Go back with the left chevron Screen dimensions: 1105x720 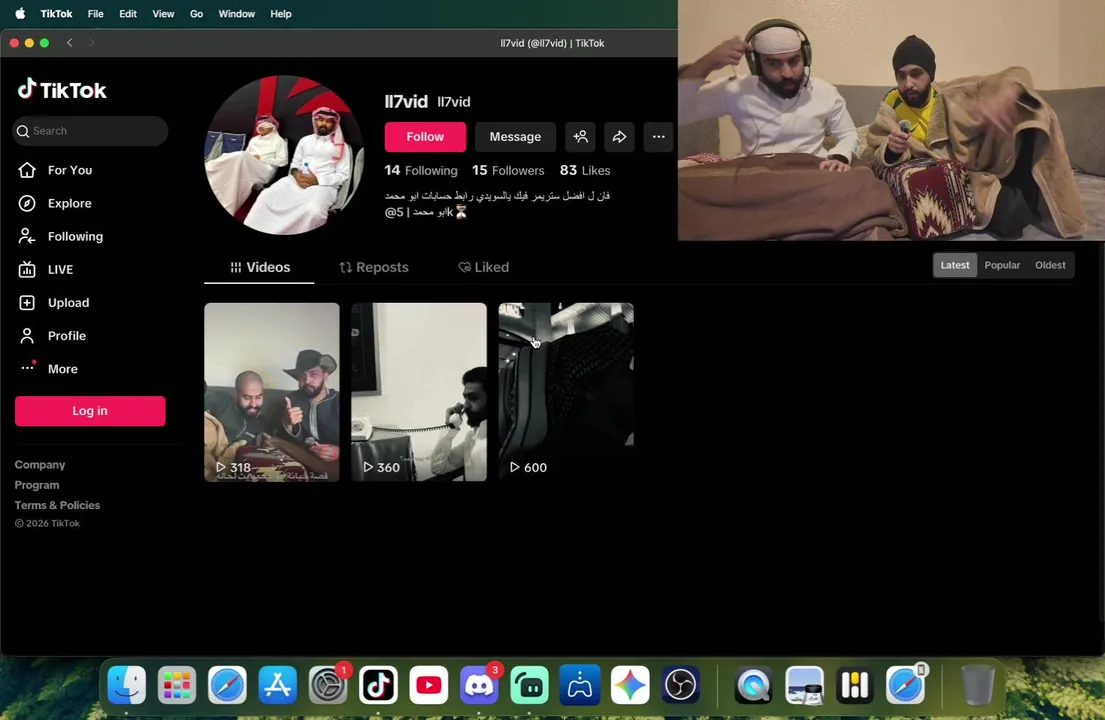tap(70, 43)
